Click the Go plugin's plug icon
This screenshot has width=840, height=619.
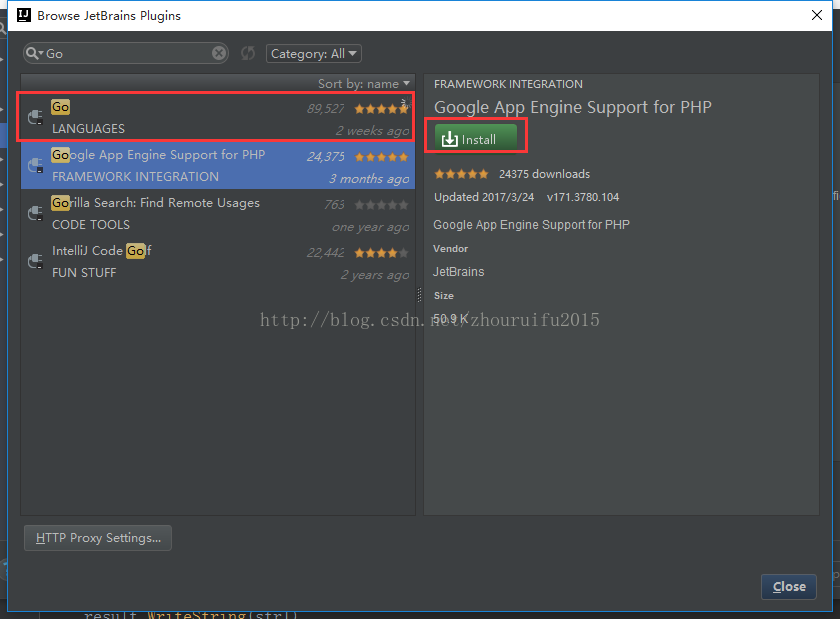coord(35,117)
